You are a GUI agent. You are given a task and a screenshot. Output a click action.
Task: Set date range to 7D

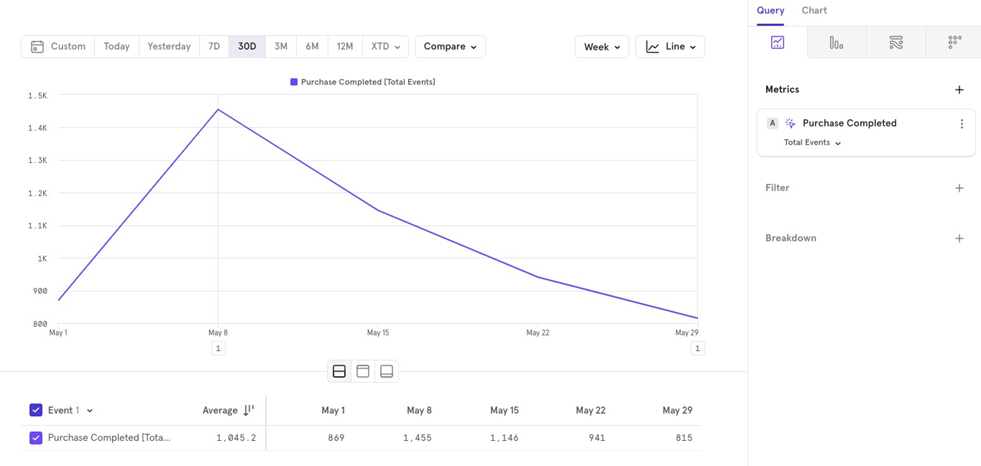214,47
